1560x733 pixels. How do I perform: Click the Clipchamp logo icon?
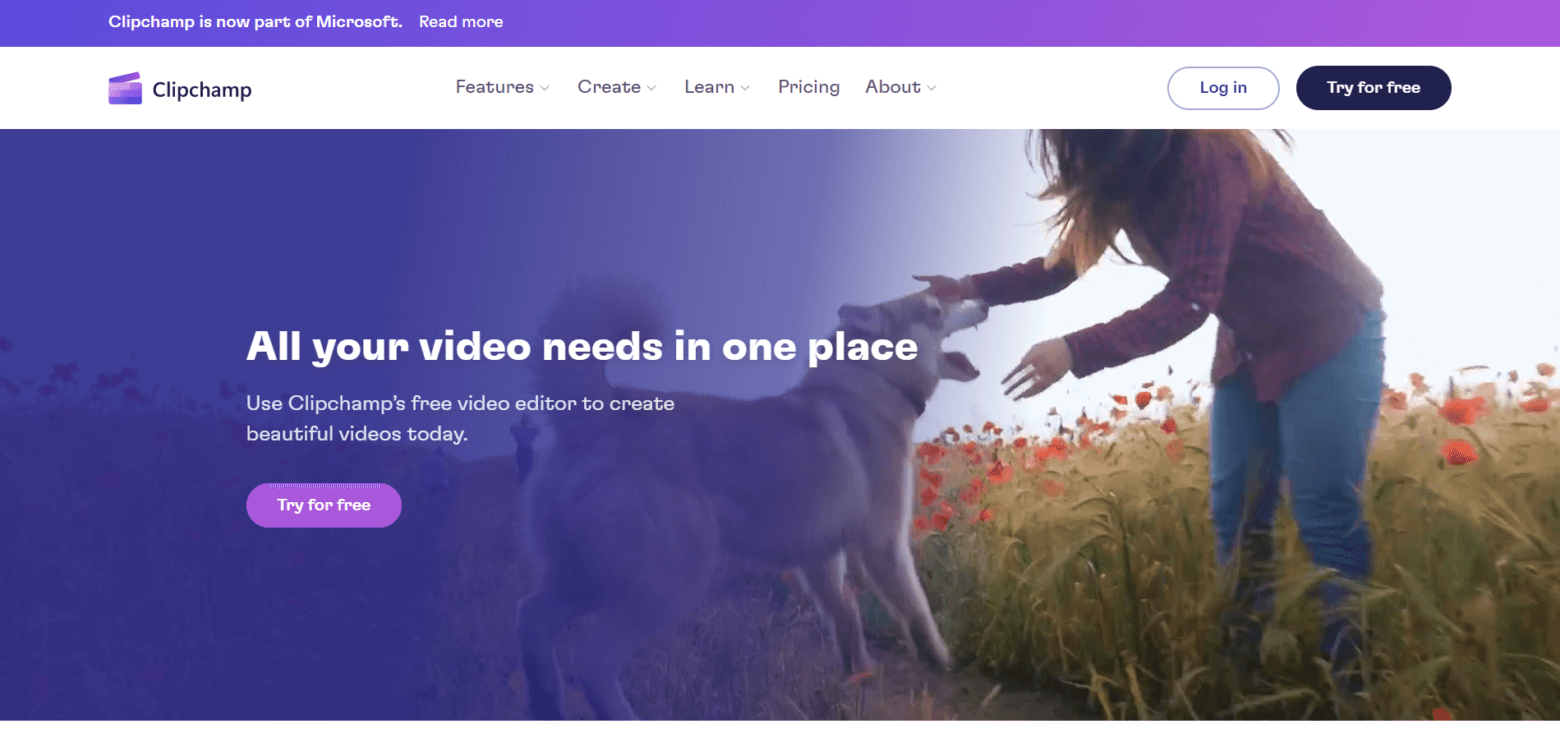(124, 88)
